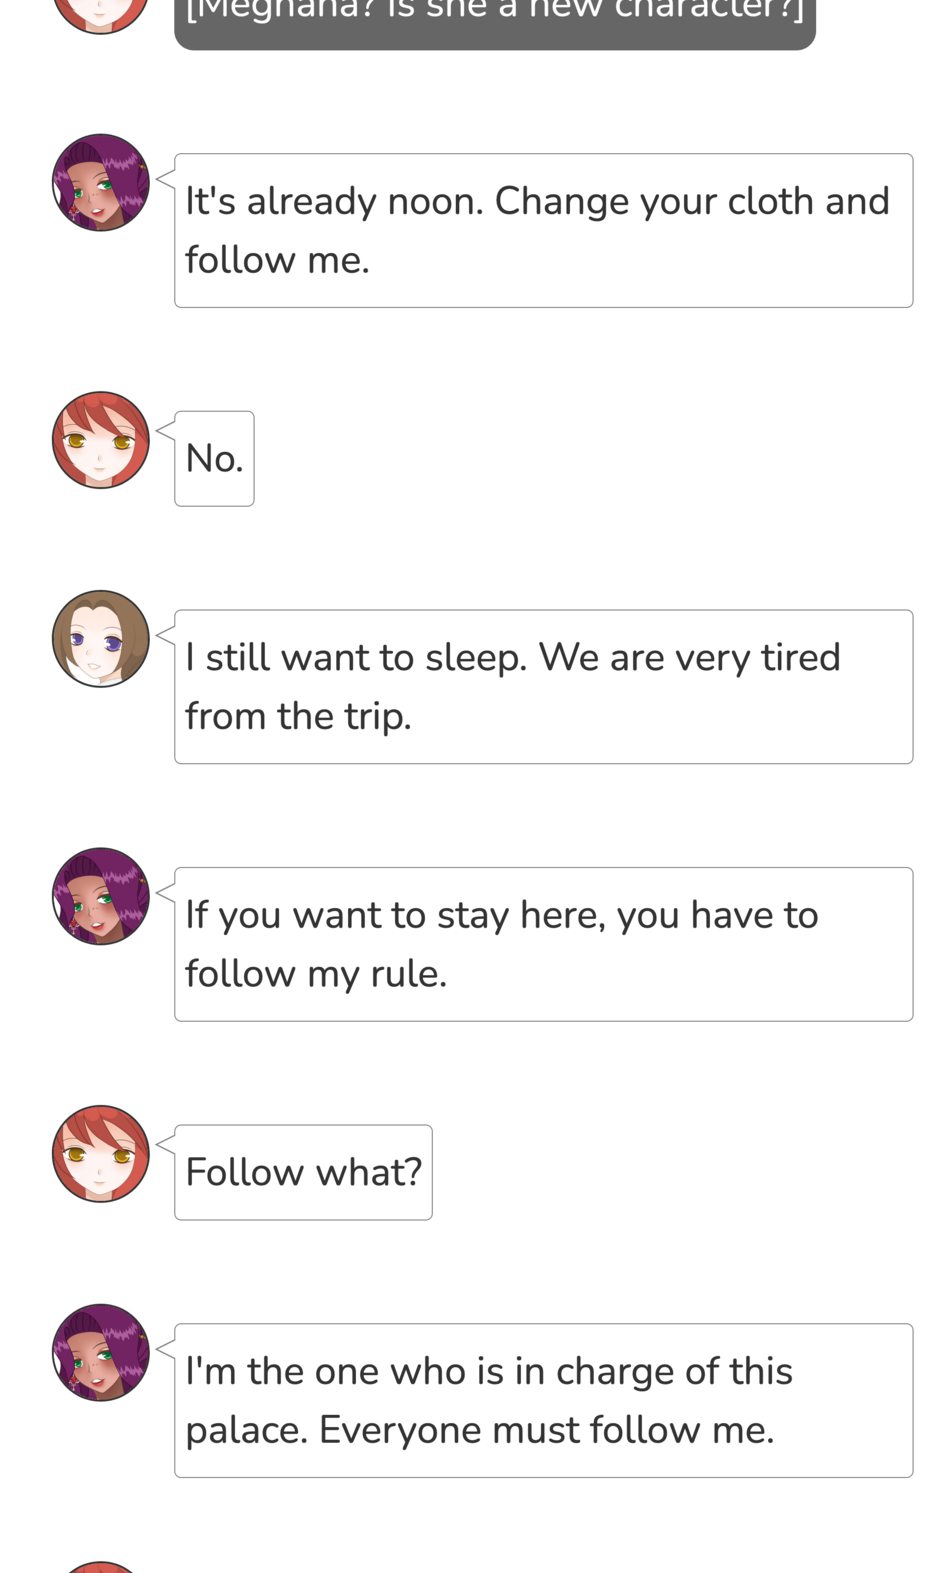
Task: Tap the purple-haired avatar beside "It's already noon"
Action: click(x=100, y=183)
